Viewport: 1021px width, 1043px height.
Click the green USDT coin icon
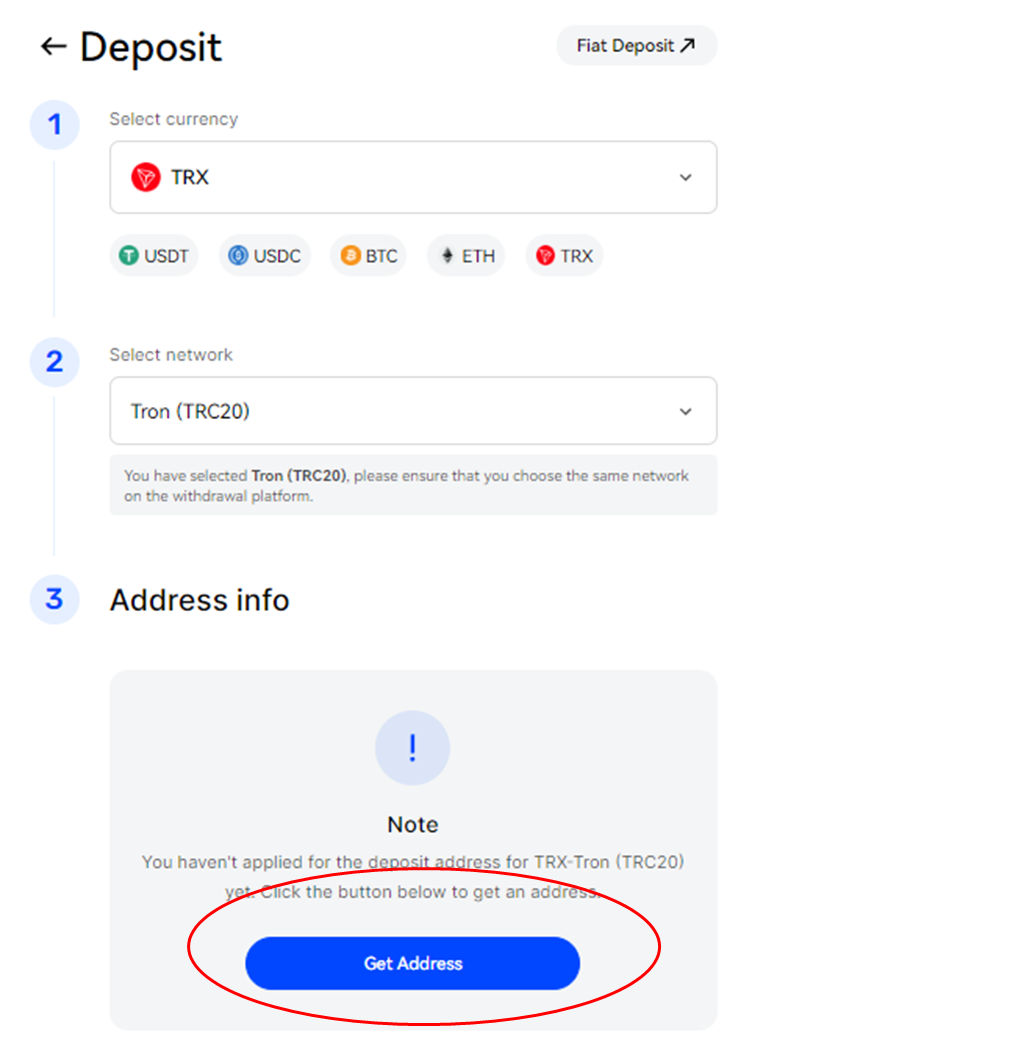click(x=128, y=255)
